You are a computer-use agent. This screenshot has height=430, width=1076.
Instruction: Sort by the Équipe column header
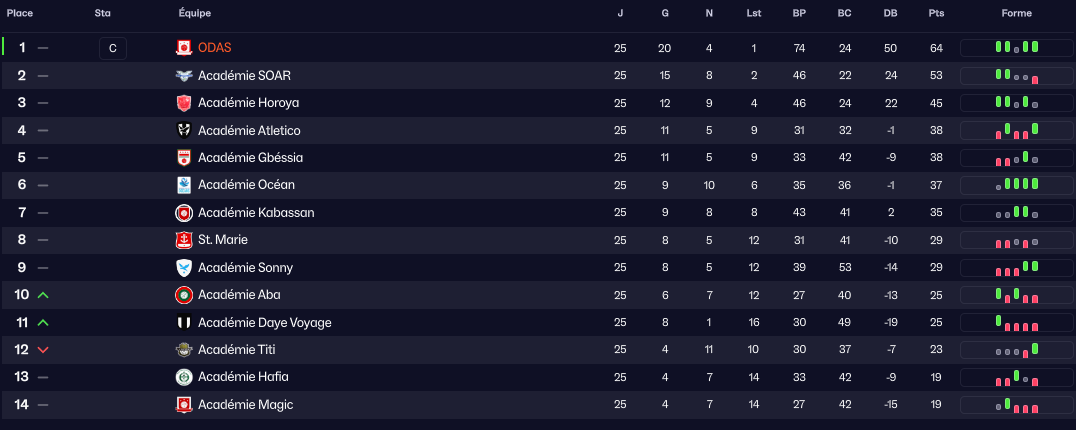[194, 13]
